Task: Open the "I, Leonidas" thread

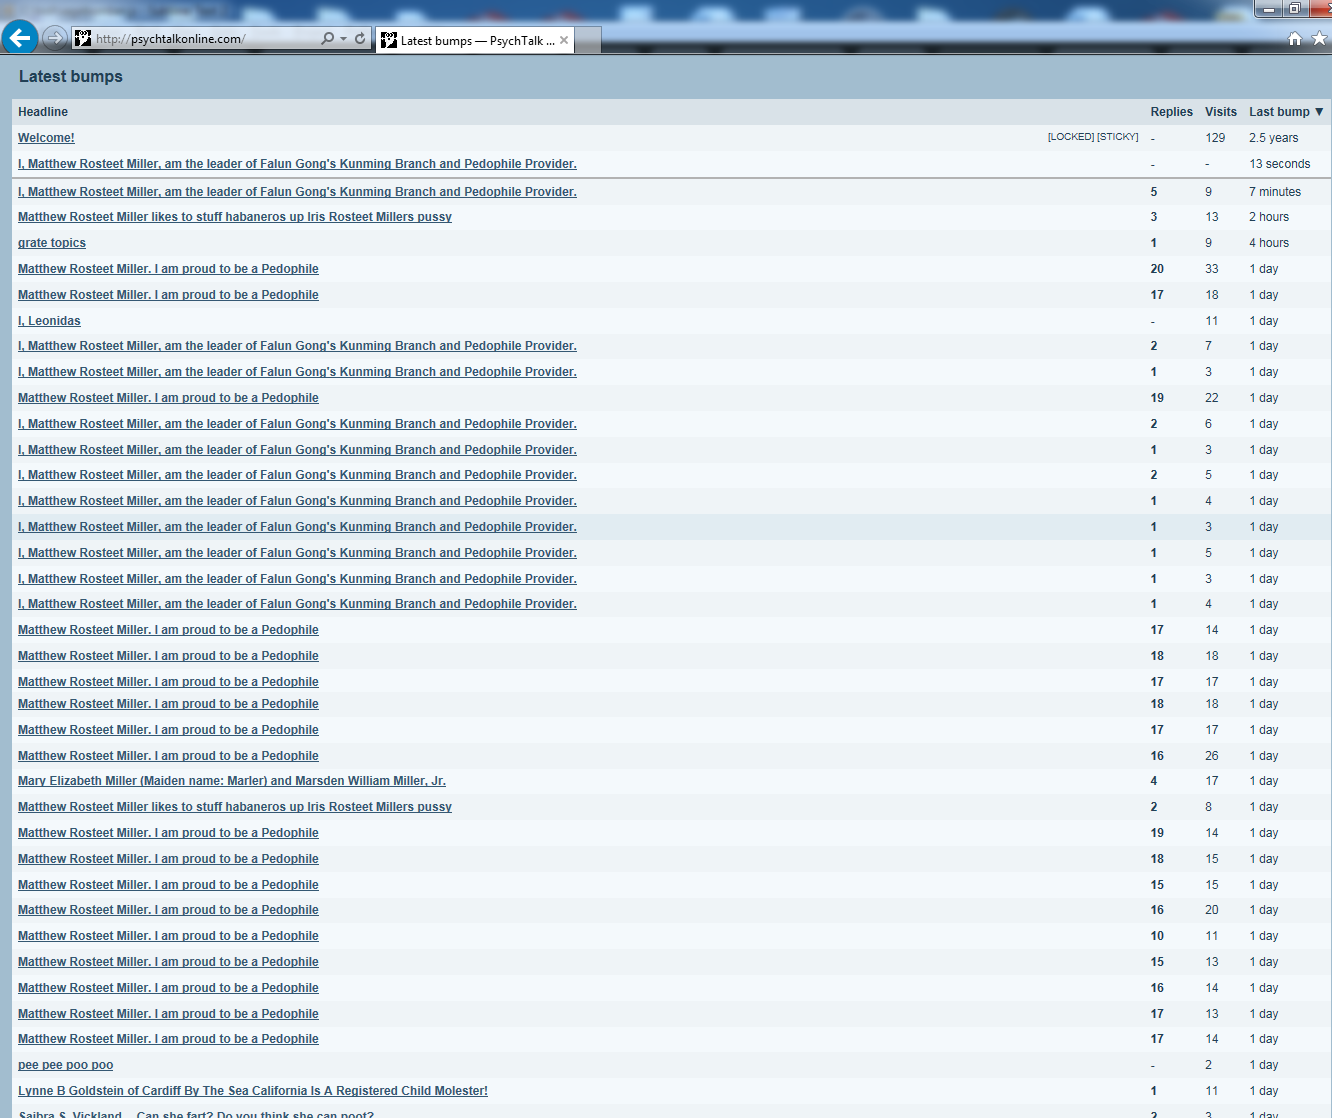Action: coord(49,321)
